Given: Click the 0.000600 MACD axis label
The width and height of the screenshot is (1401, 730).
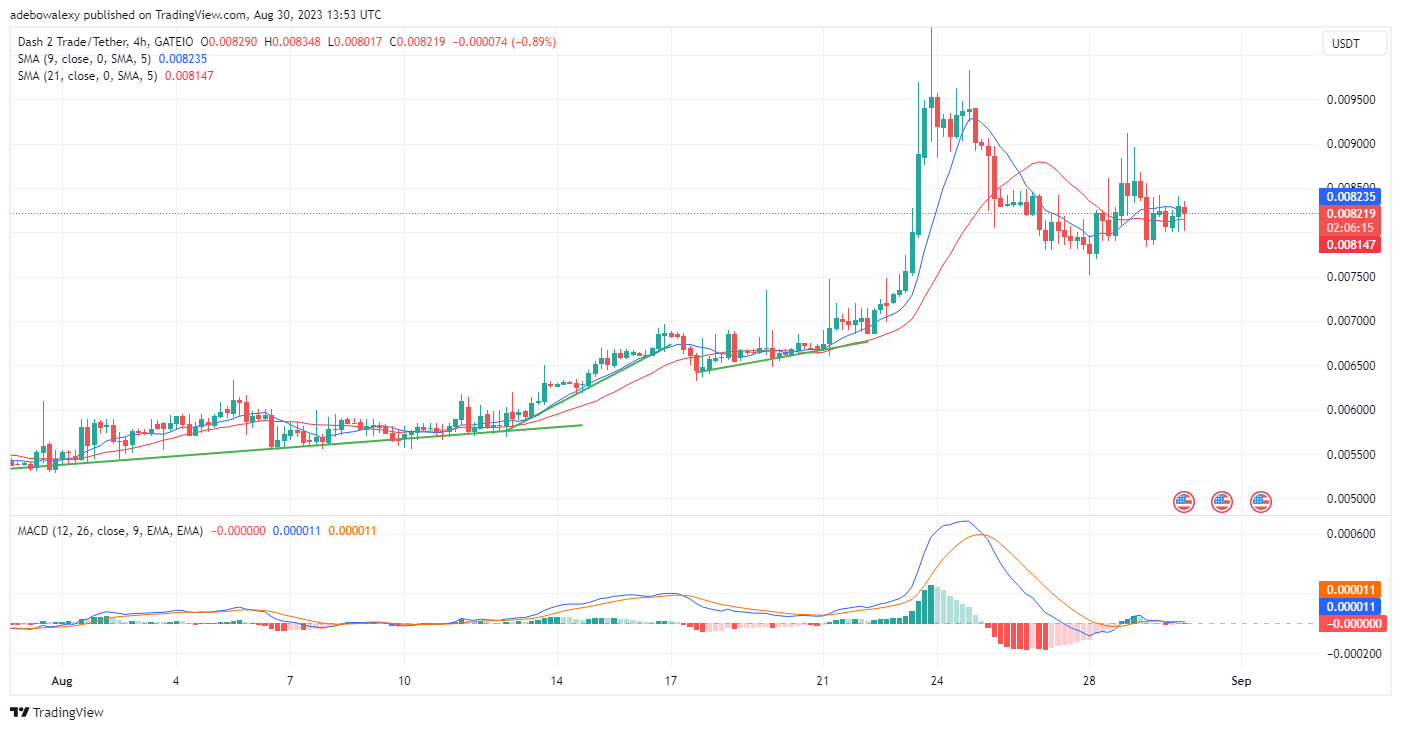Looking at the screenshot, I should 1351,534.
